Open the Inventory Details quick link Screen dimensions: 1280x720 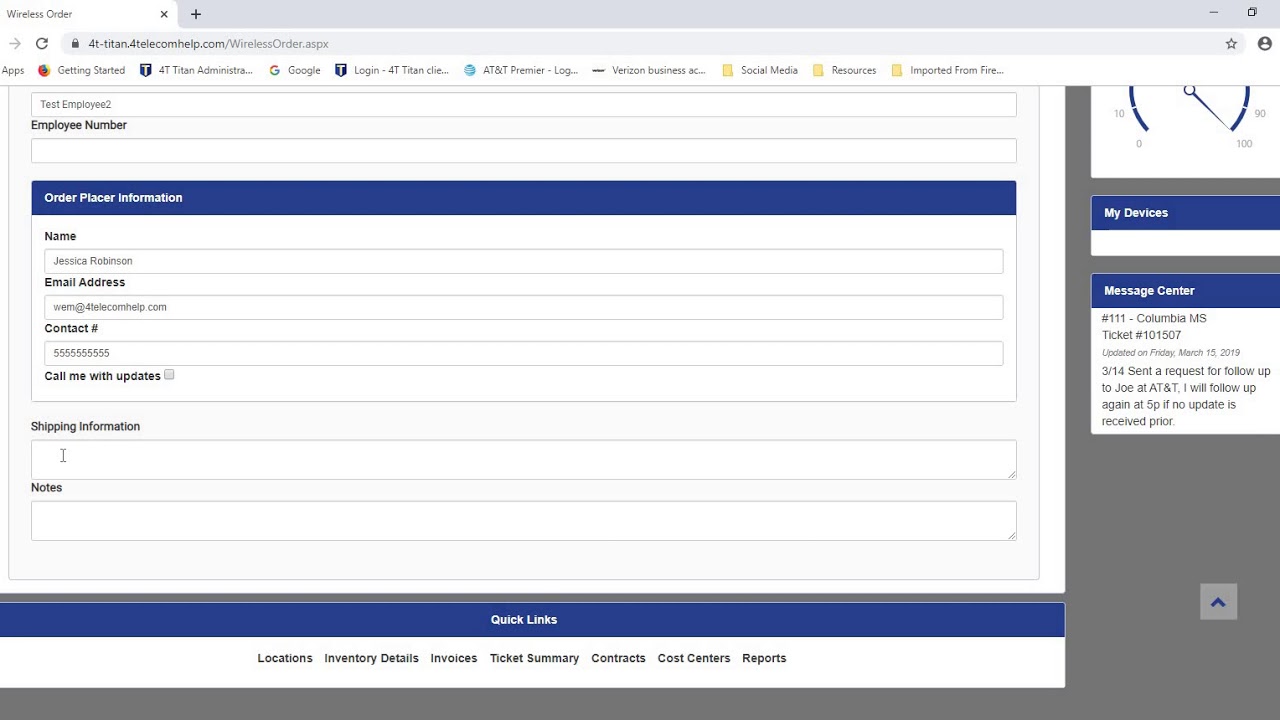click(x=371, y=658)
